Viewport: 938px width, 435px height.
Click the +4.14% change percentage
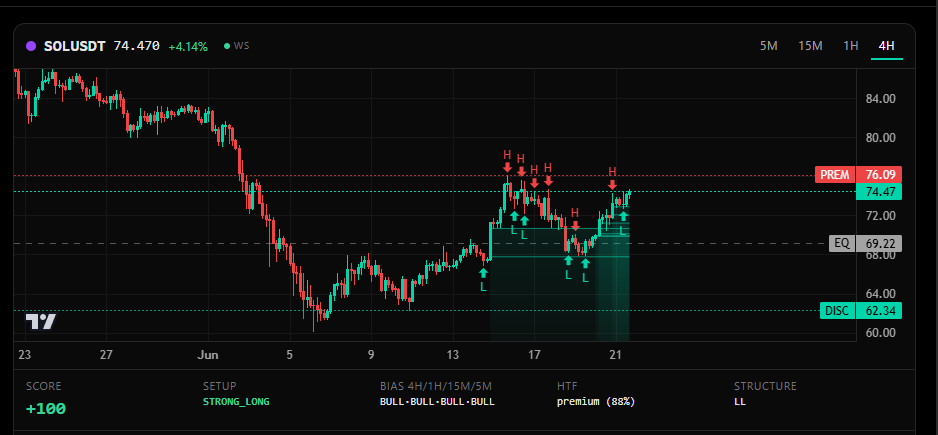188,47
